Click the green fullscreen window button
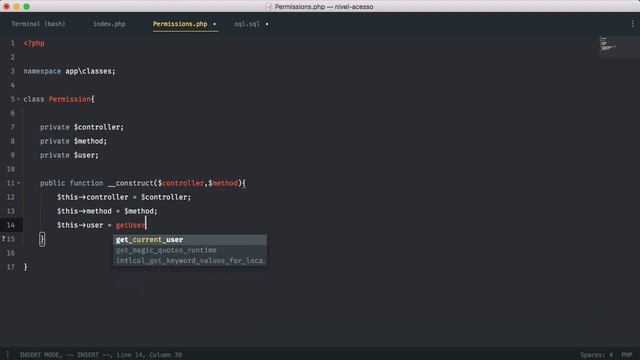640x360 pixels. (x=27, y=7)
